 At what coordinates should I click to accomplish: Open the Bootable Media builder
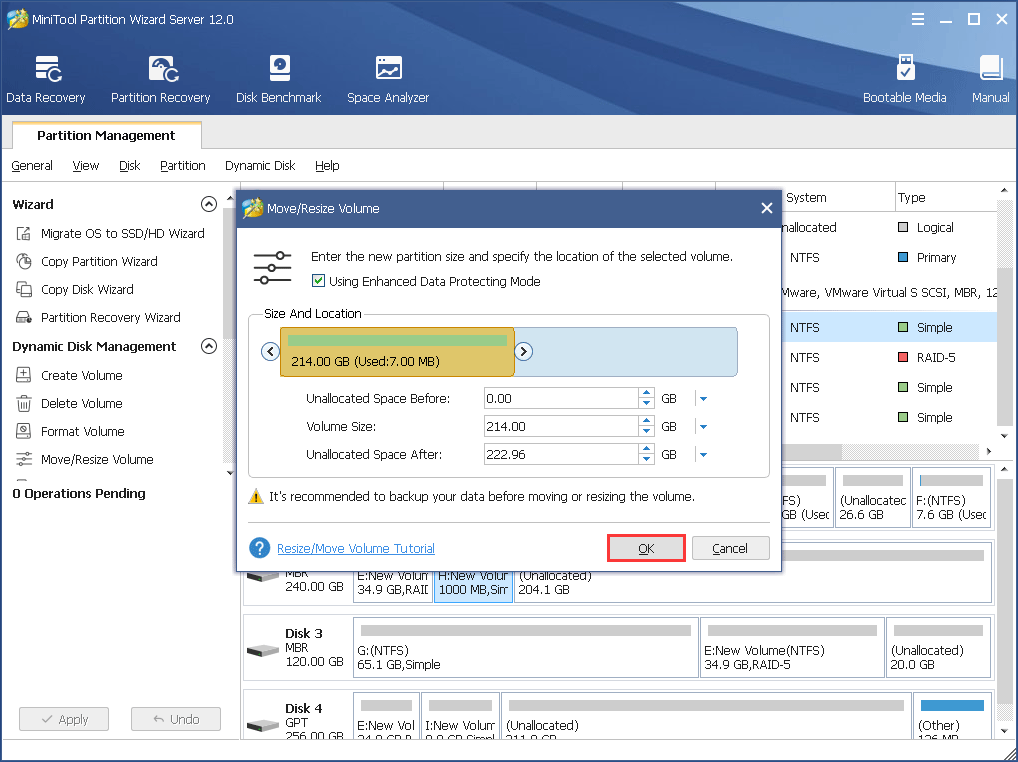pos(904,79)
